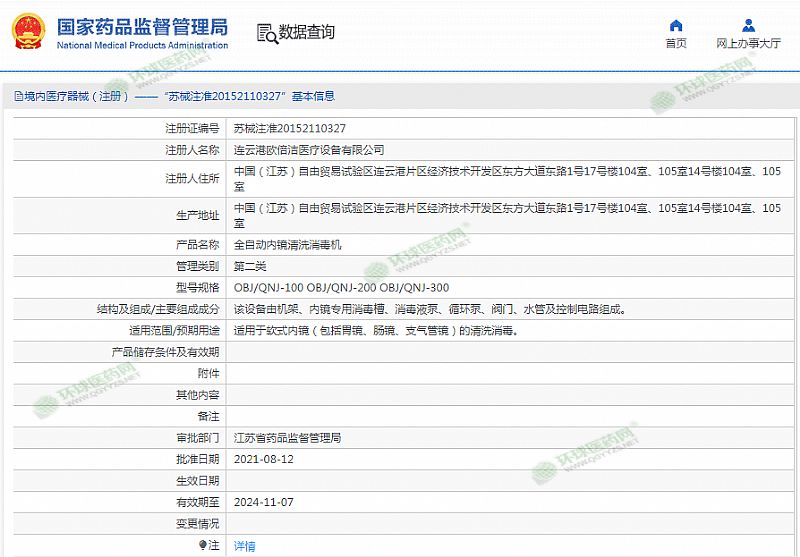Click the 数据查询 magnifier document icon
This screenshot has height=557, width=800.
point(267,33)
